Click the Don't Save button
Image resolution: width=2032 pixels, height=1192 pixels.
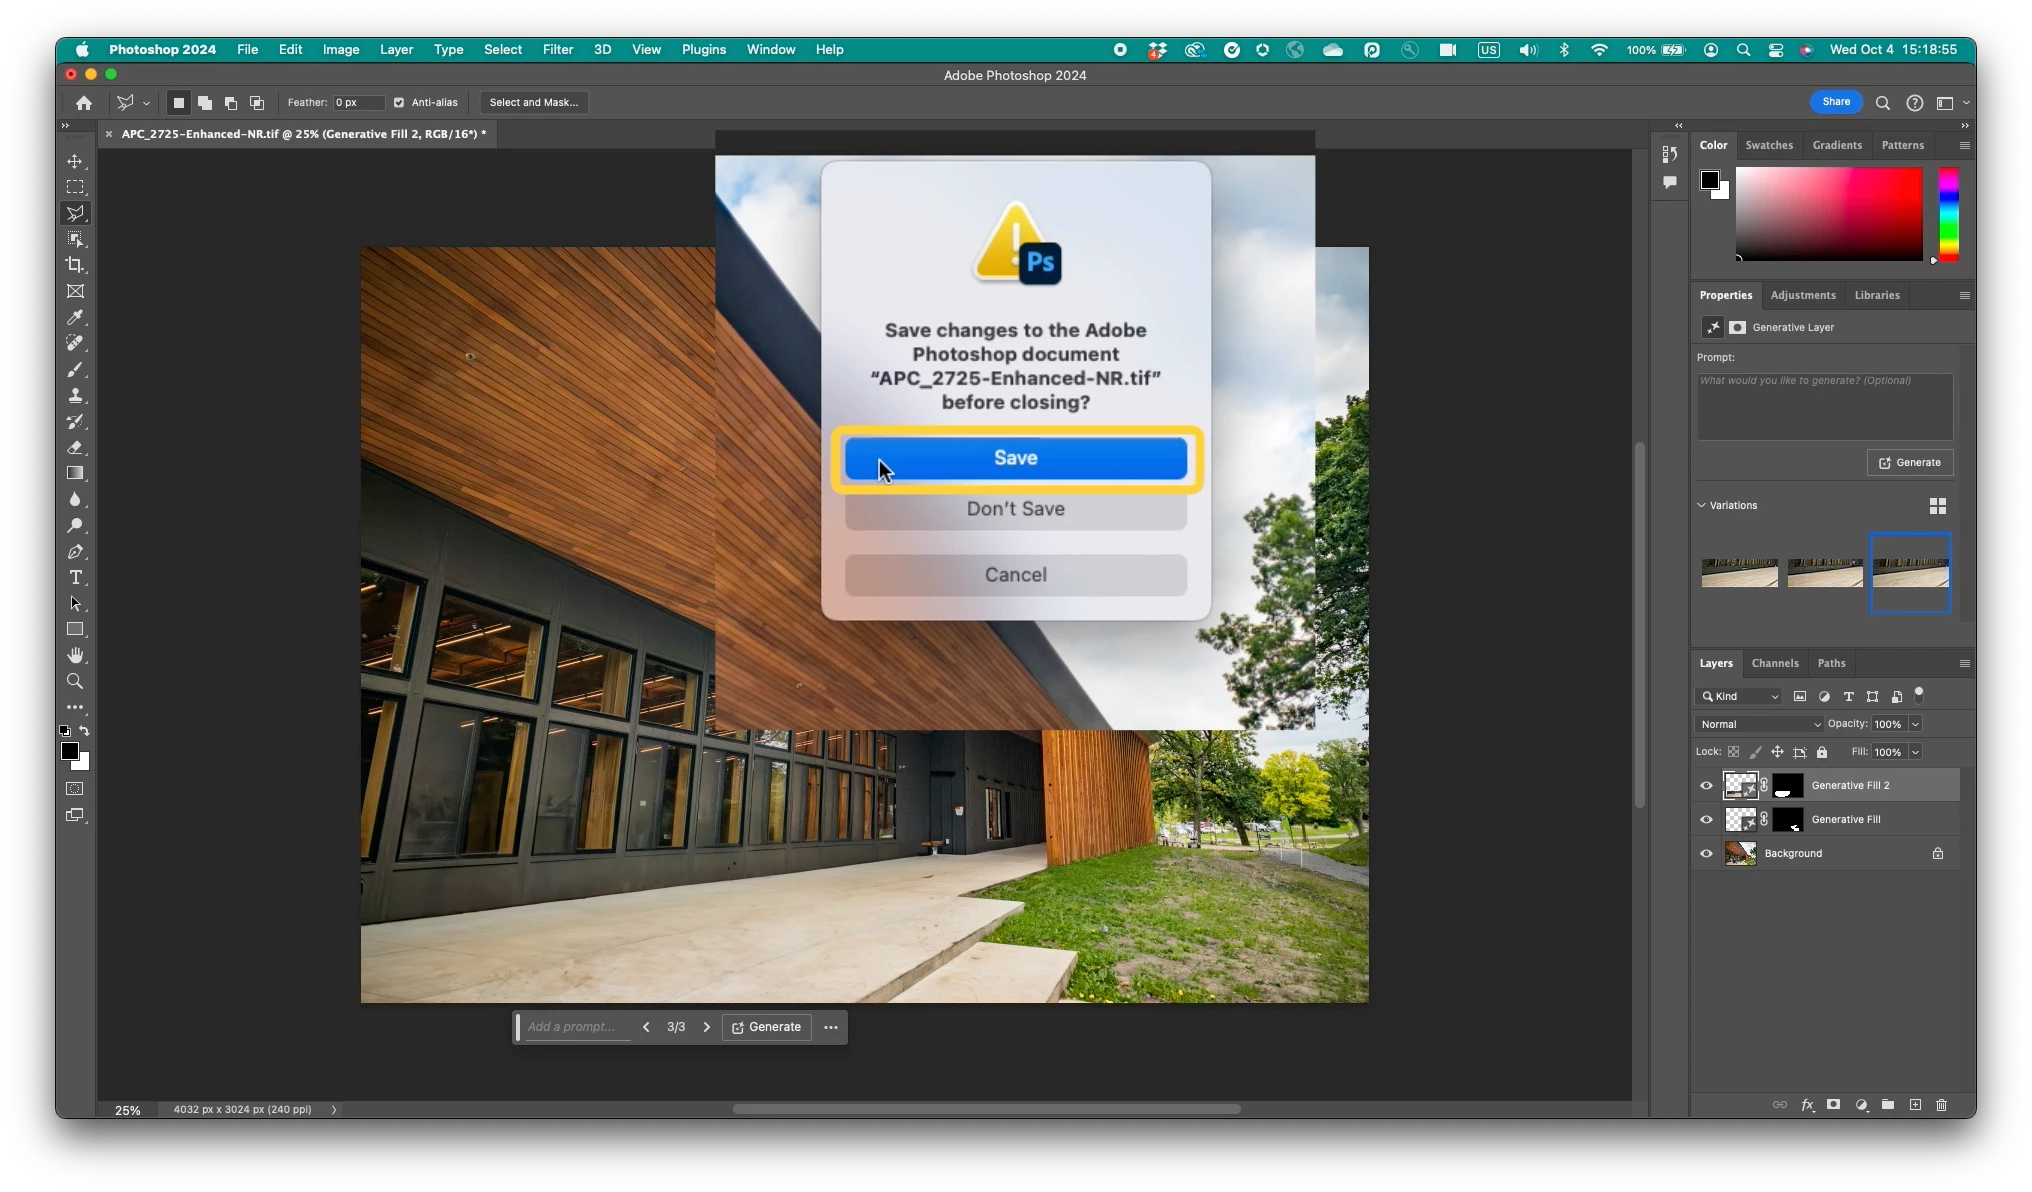pyautogui.click(x=1015, y=509)
